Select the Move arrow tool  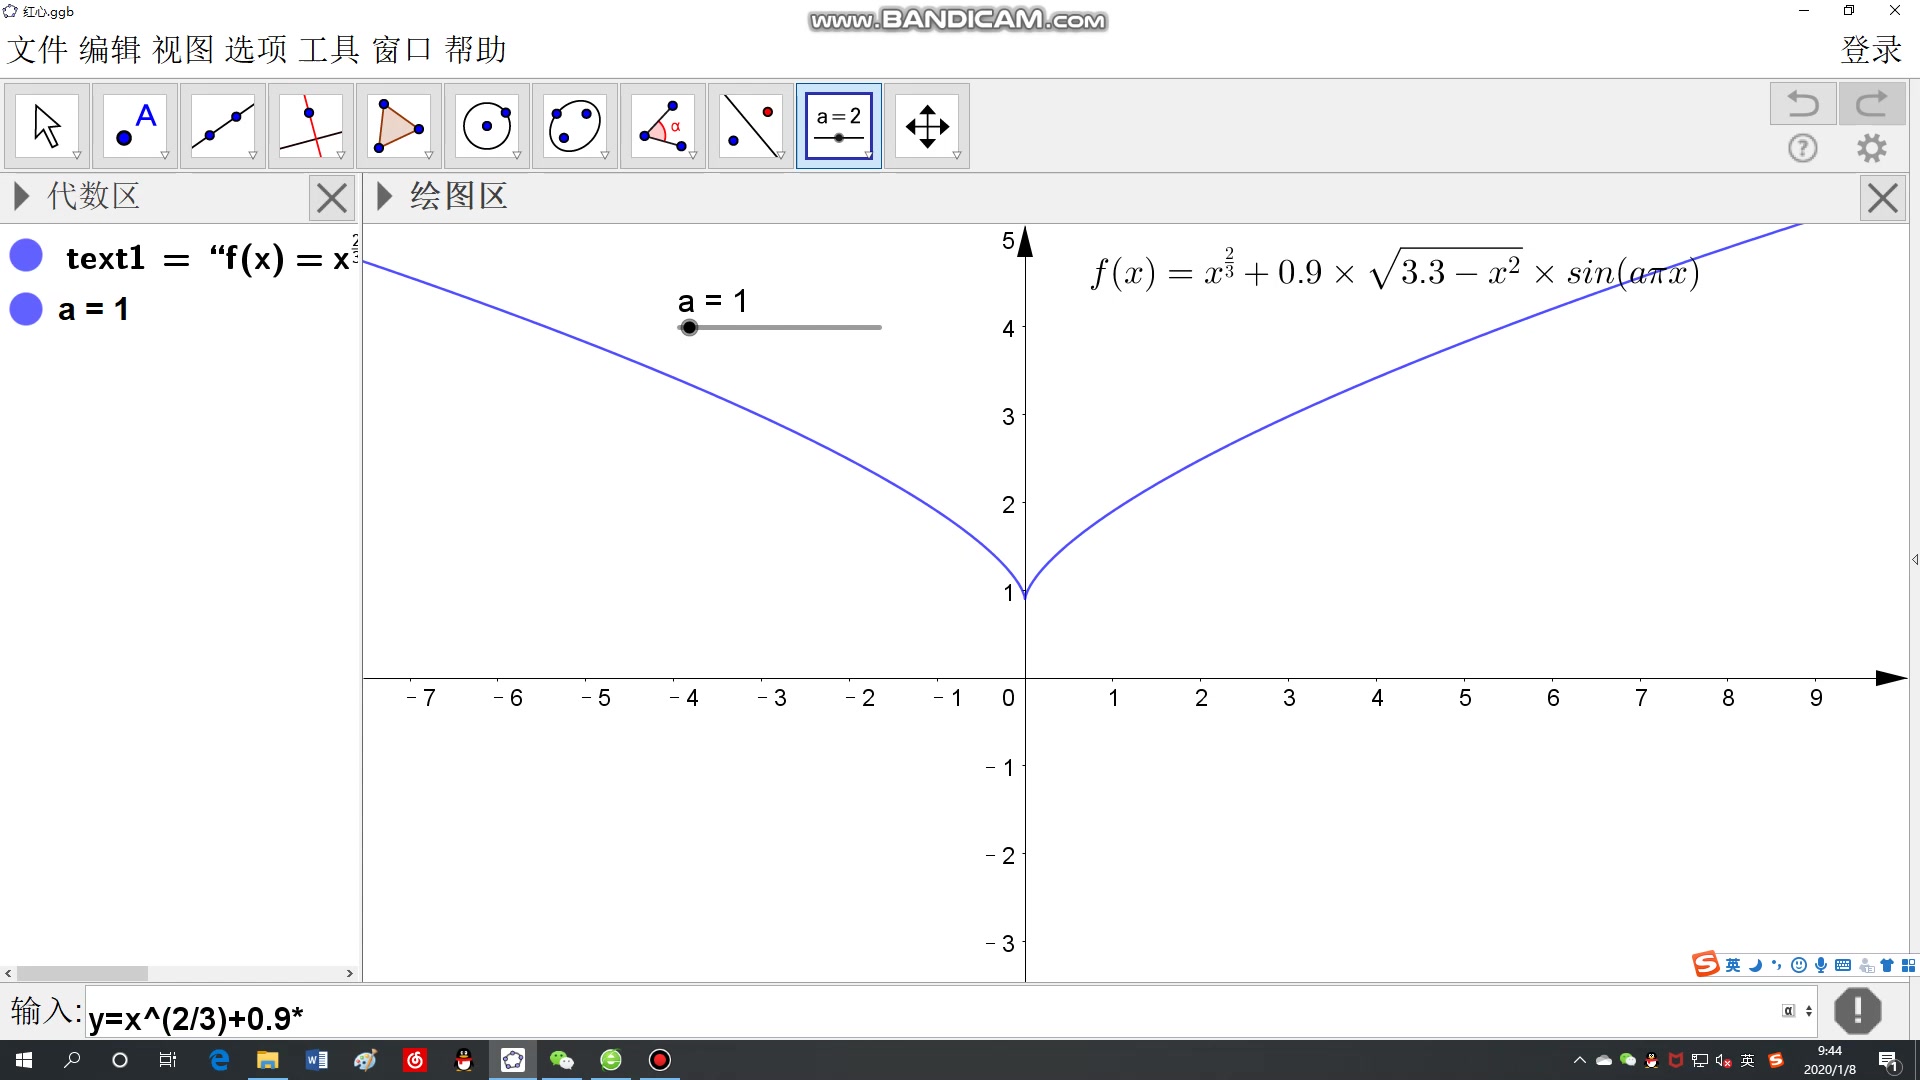click(47, 126)
